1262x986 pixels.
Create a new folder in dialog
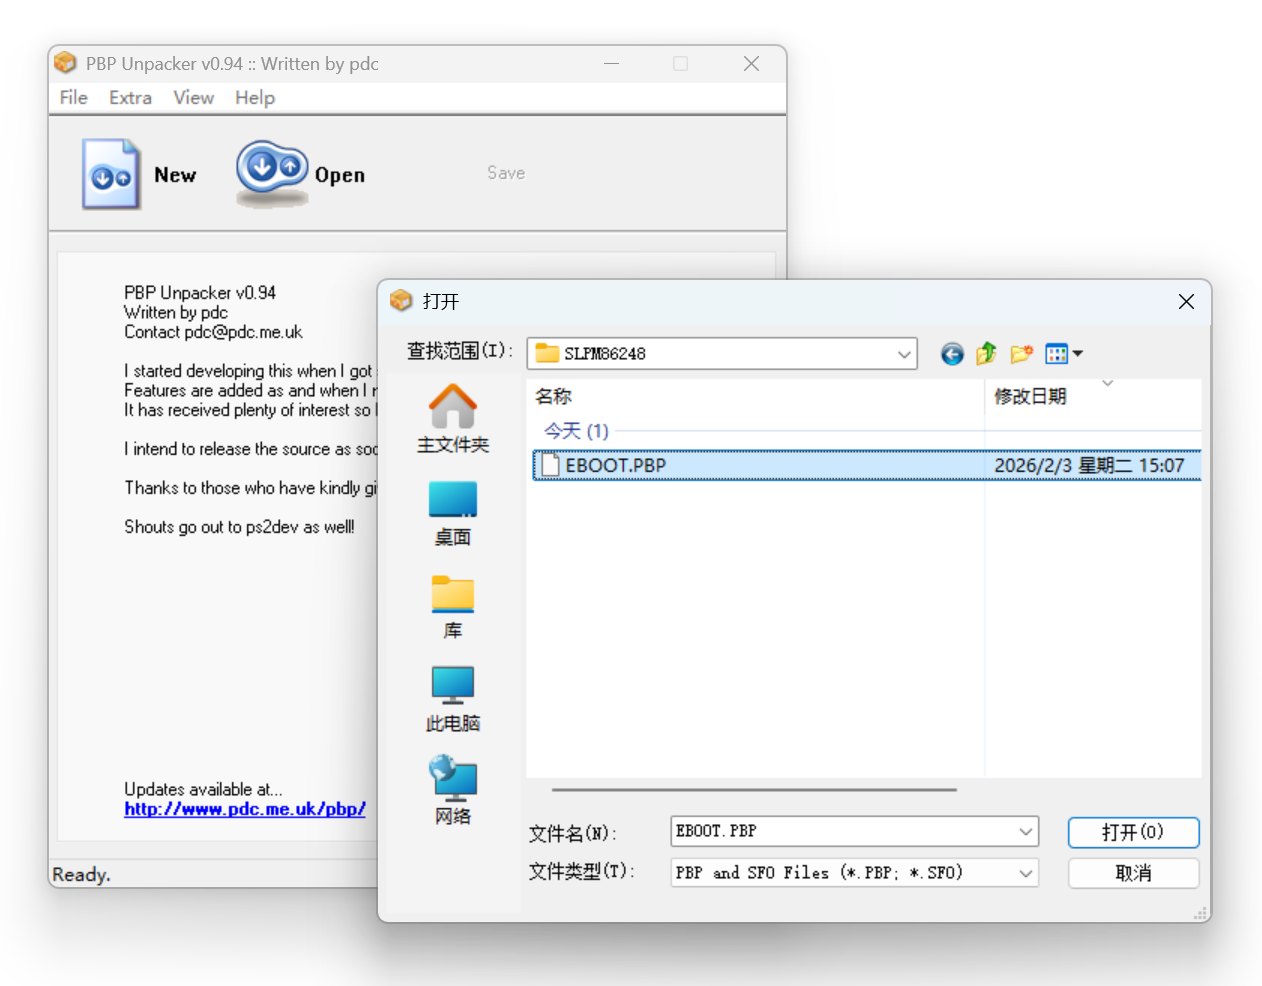tap(1021, 354)
